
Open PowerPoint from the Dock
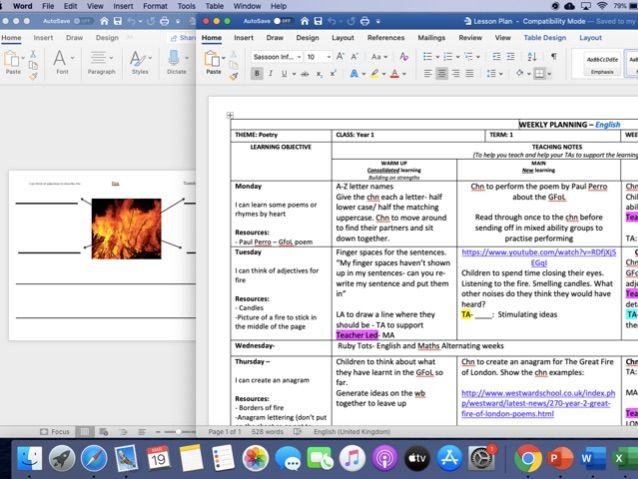tap(559, 459)
